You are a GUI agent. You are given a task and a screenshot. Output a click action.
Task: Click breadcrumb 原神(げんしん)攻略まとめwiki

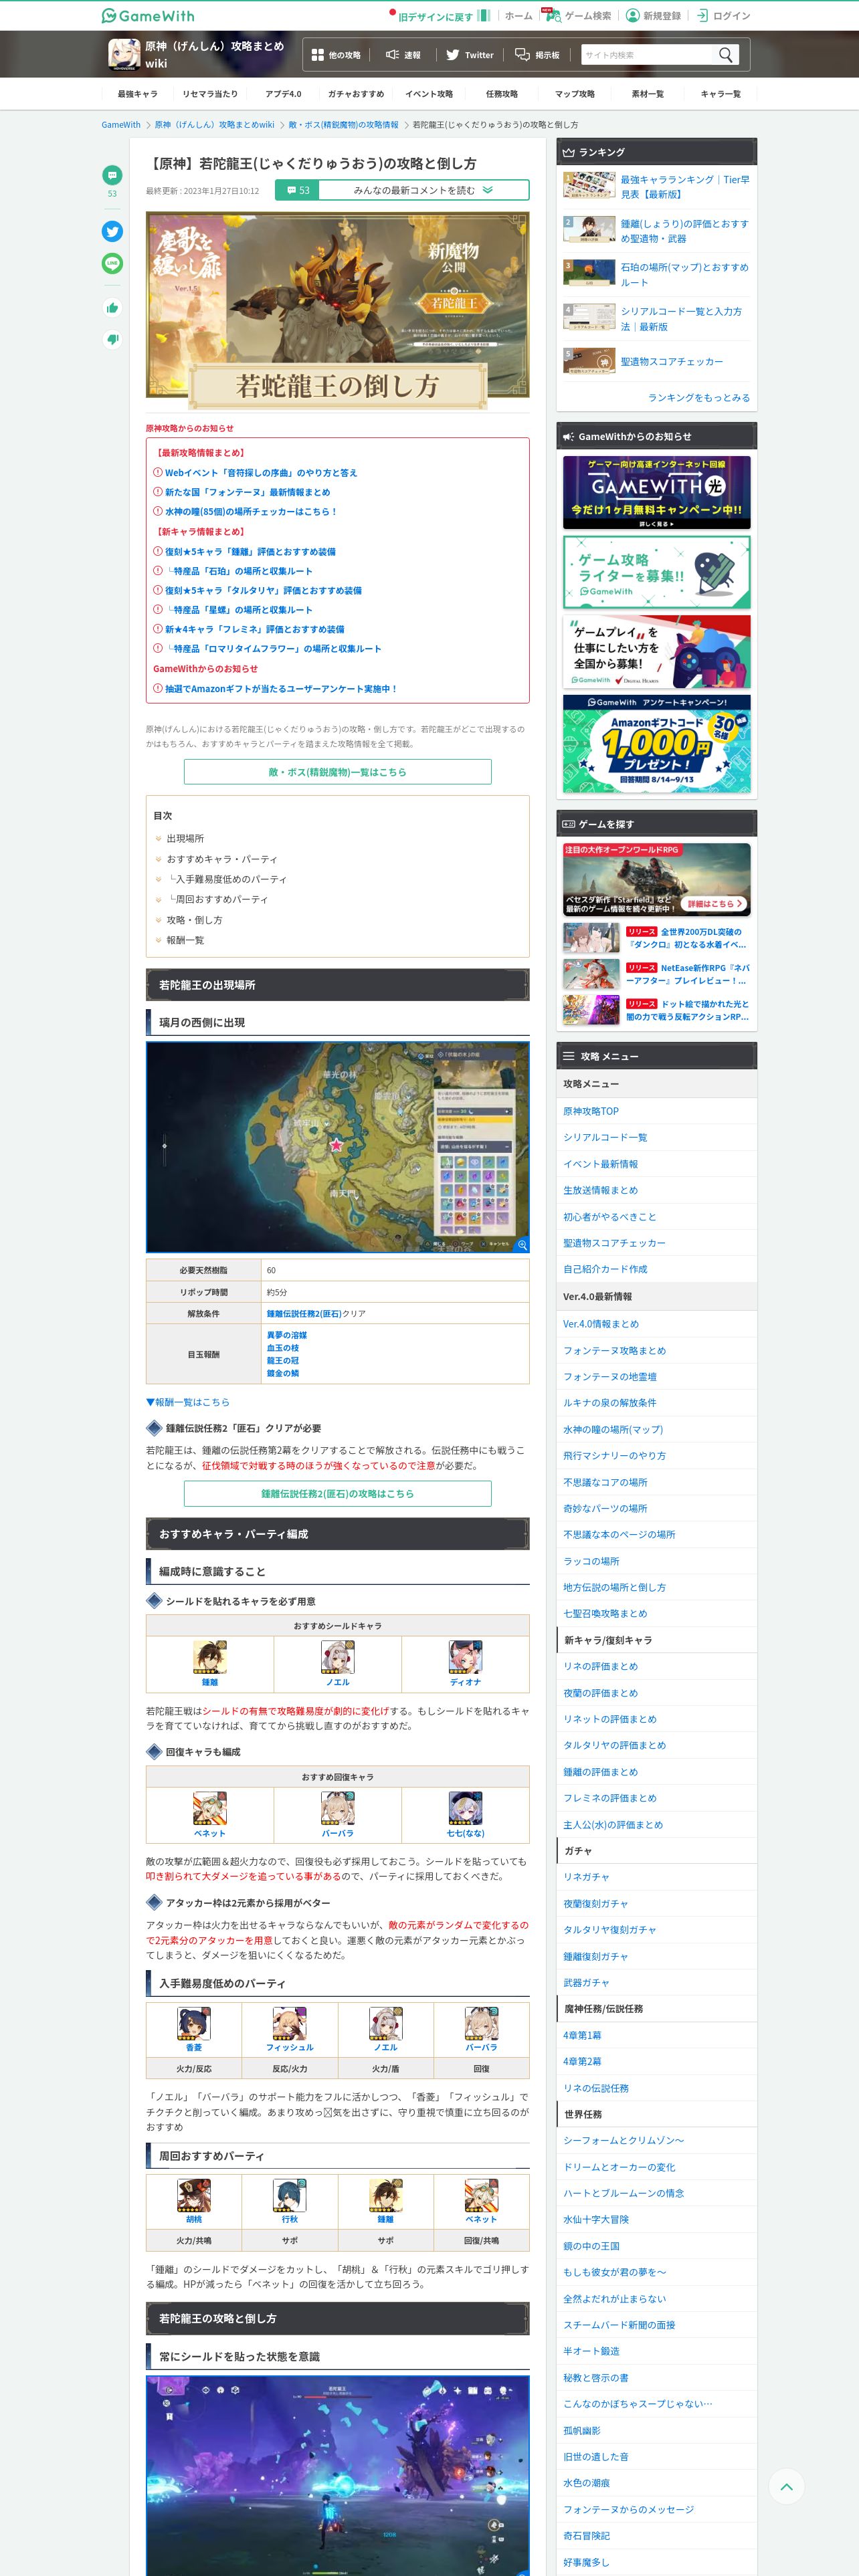coord(215,125)
